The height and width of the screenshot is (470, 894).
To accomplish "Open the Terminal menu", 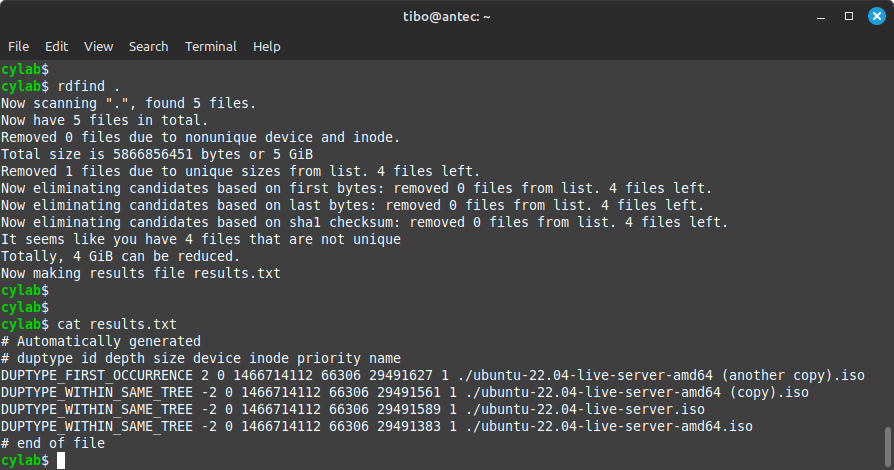I will [210, 47].
